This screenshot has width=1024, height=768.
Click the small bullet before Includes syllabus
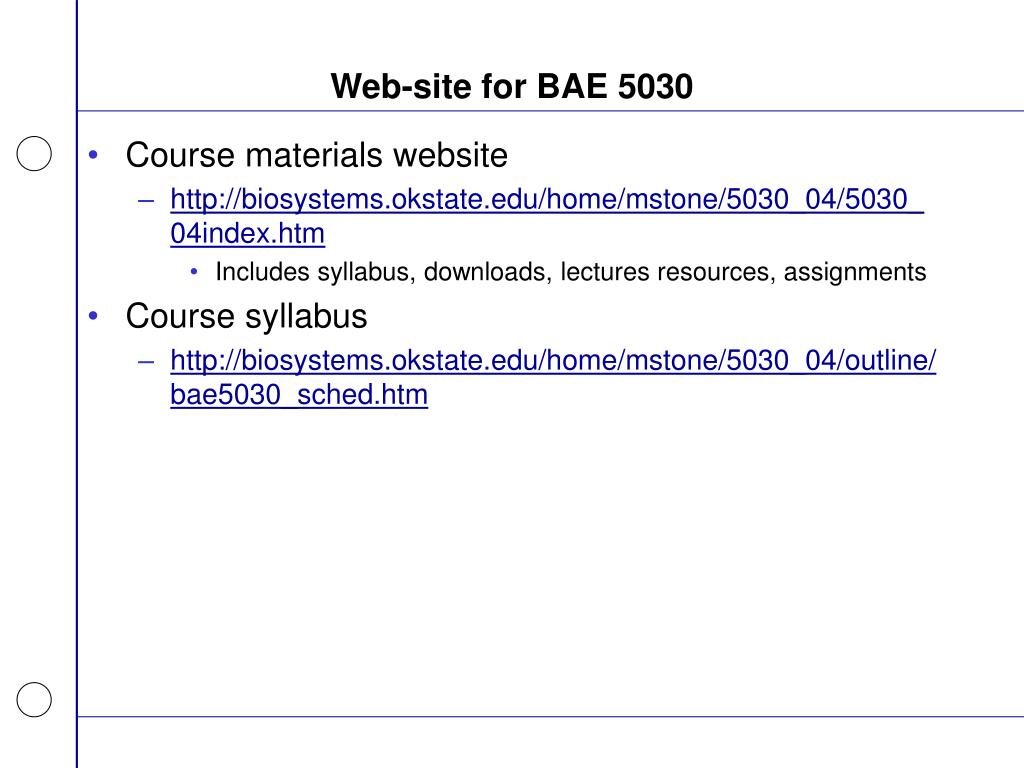tap(194, 272)
